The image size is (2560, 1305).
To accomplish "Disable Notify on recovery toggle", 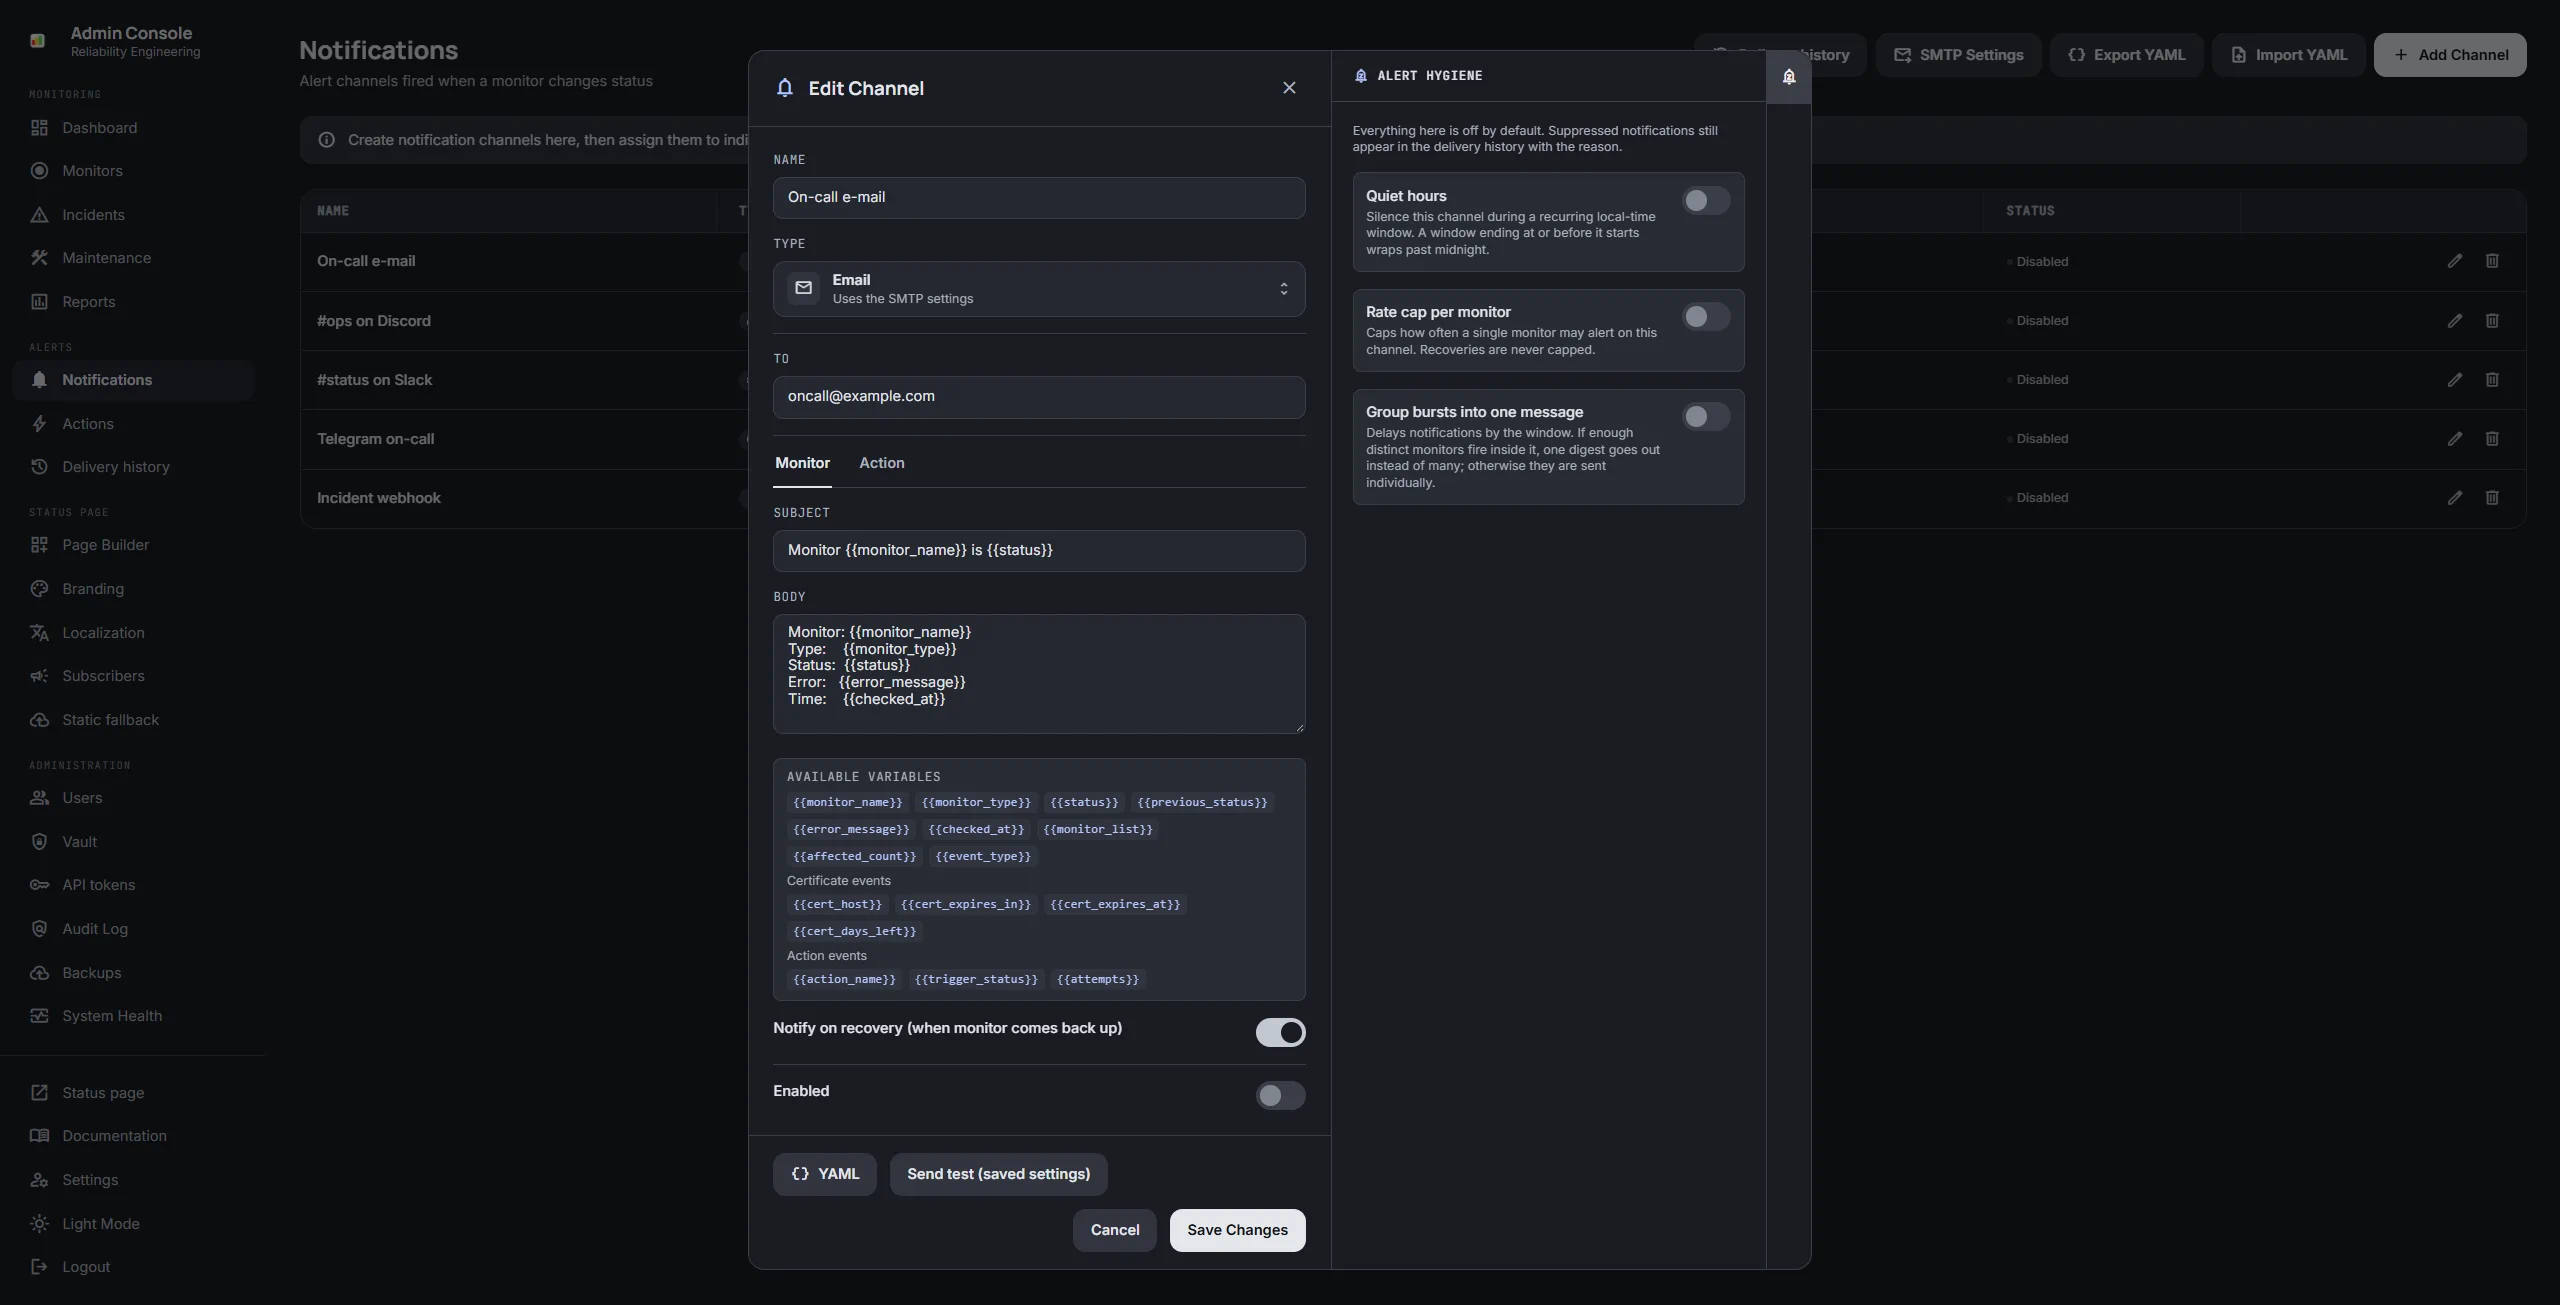I will [x=1280, y=1033].
